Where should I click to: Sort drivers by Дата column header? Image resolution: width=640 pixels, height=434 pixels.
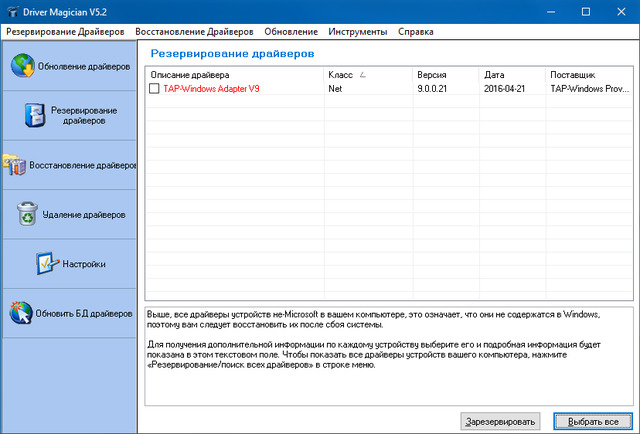coord(494,75)
